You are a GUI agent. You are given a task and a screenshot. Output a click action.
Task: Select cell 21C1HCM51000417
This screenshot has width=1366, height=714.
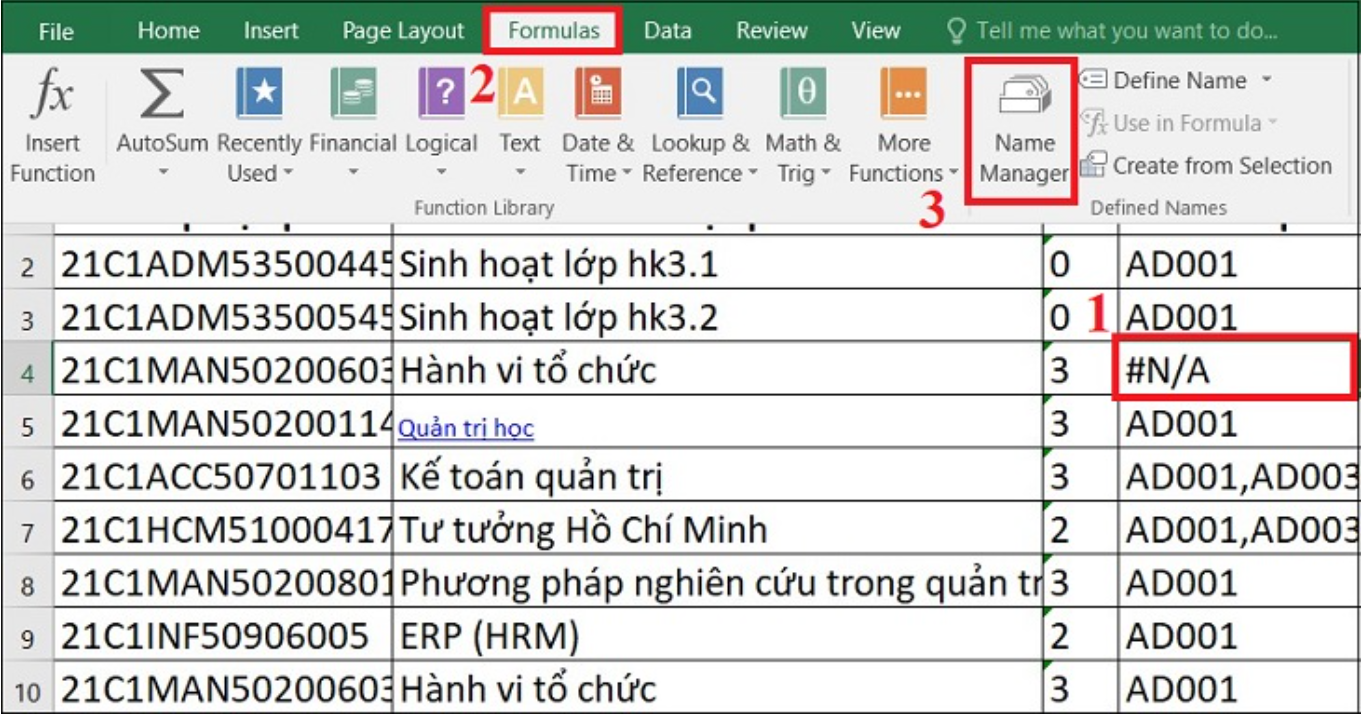click(223, 530)
